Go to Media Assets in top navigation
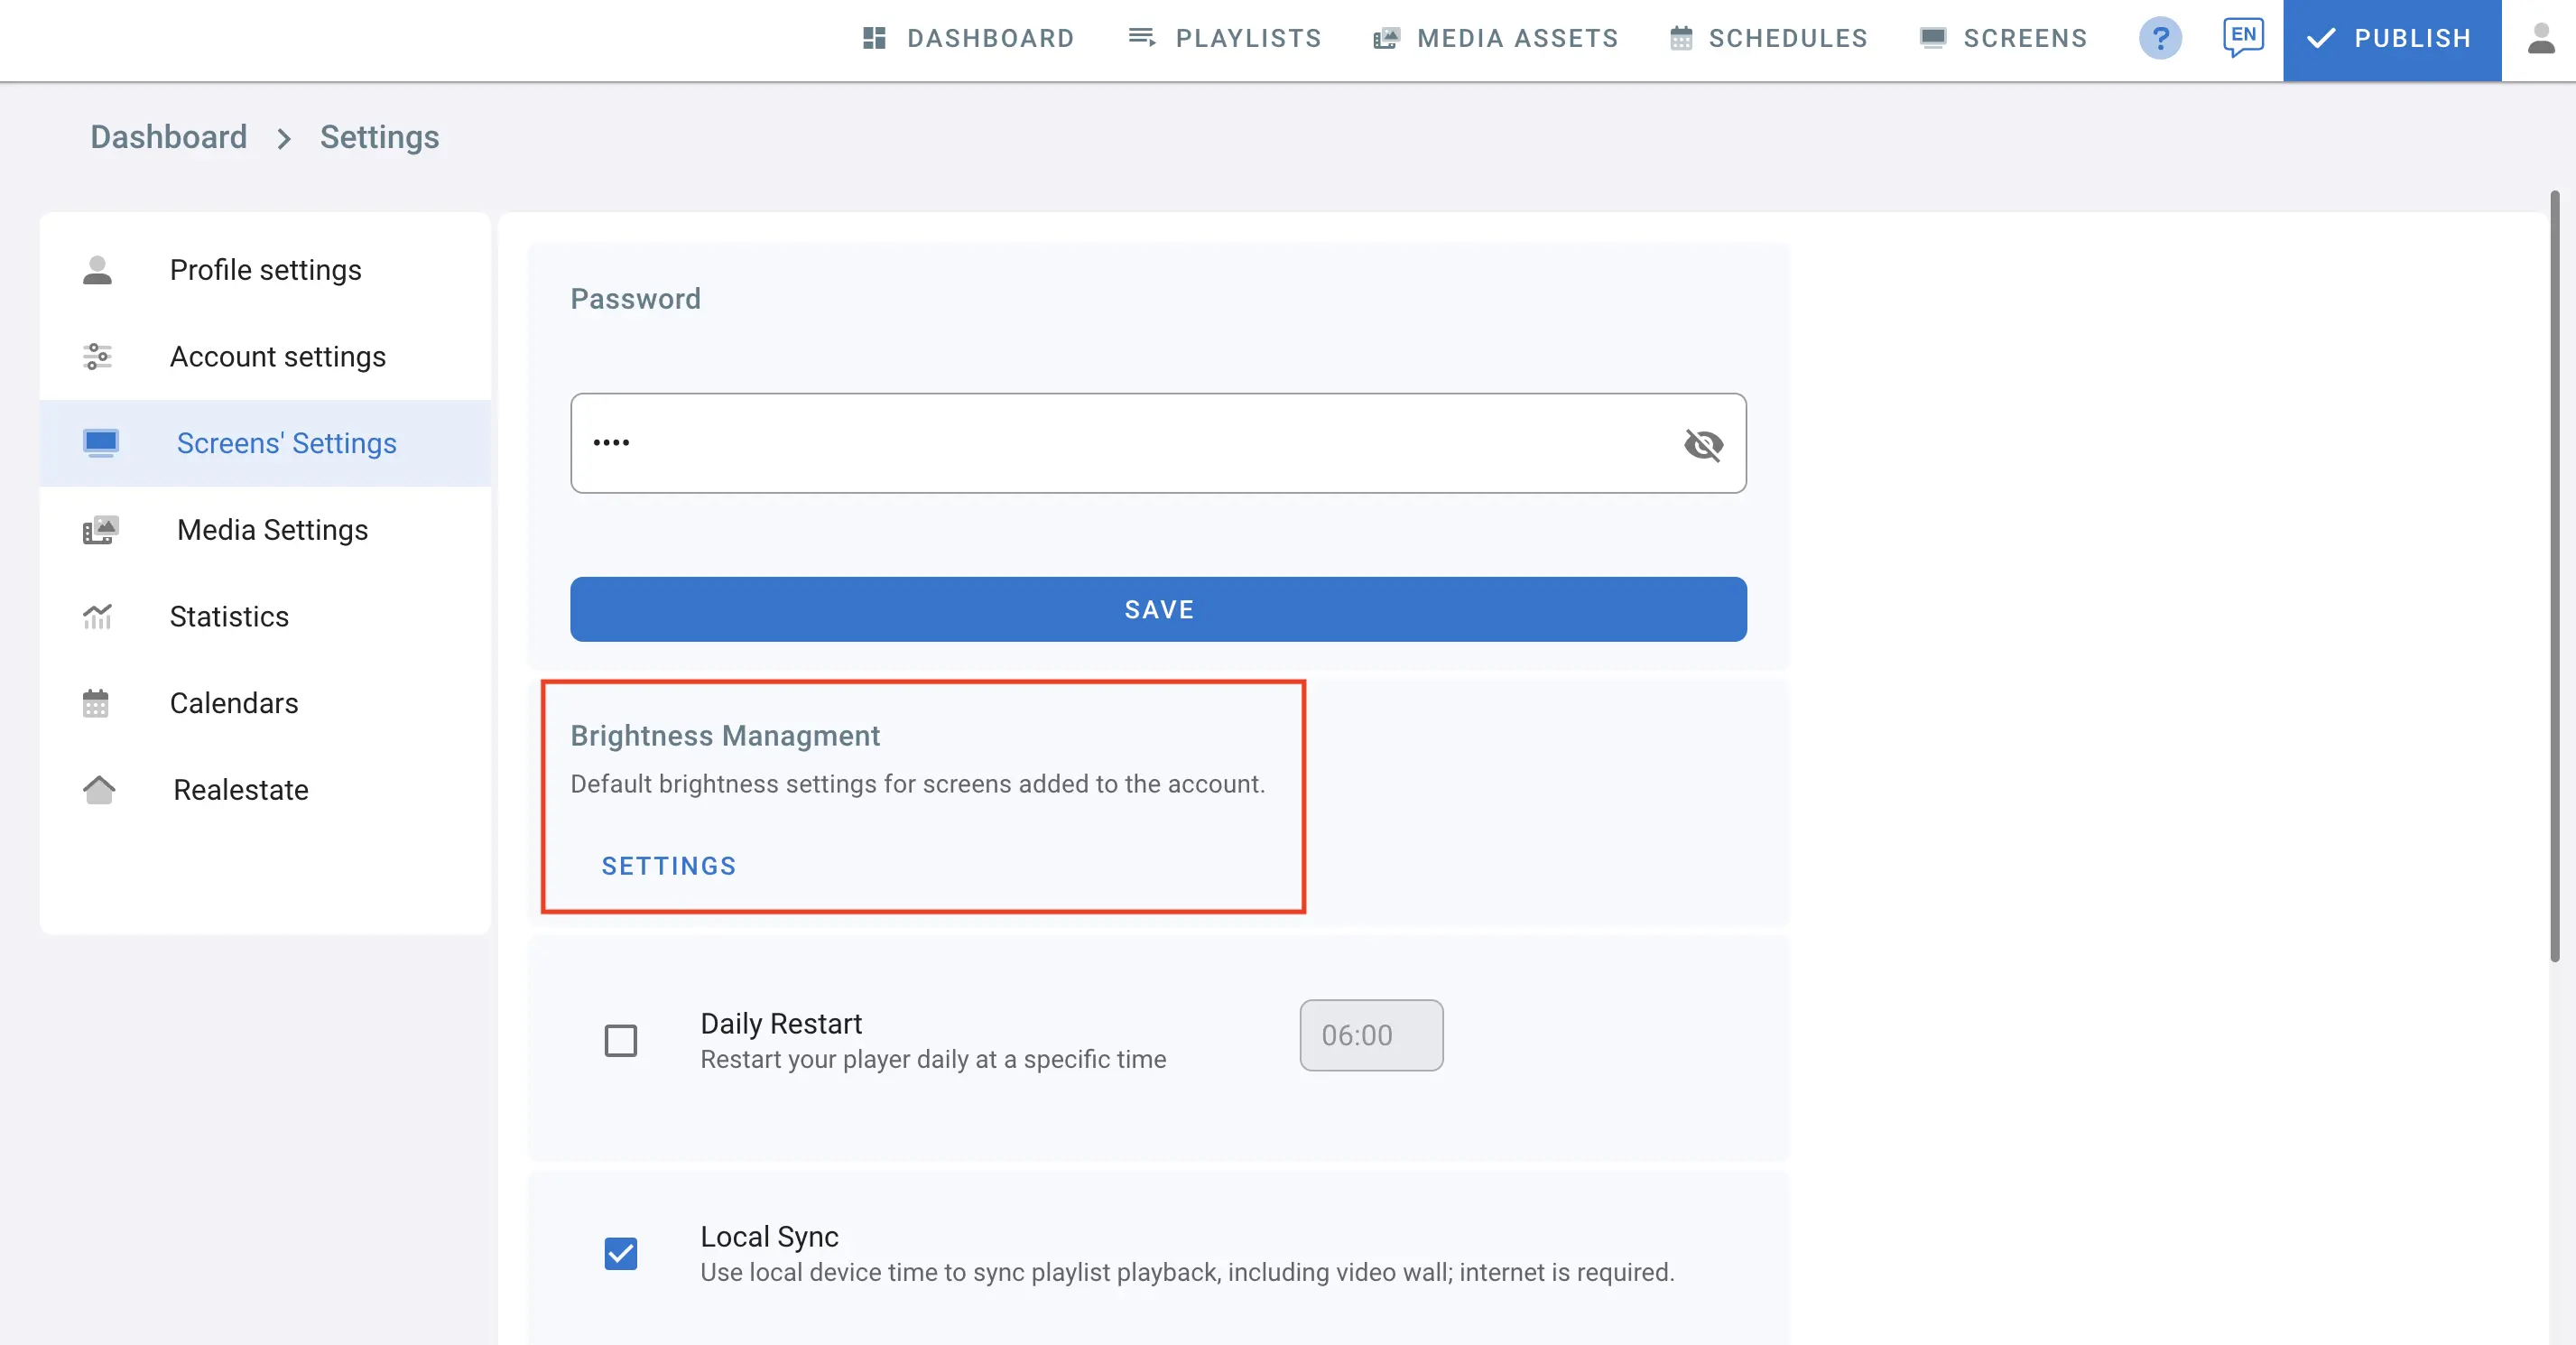This screenshot has width=2576, height=1345. pos(1496,39)
